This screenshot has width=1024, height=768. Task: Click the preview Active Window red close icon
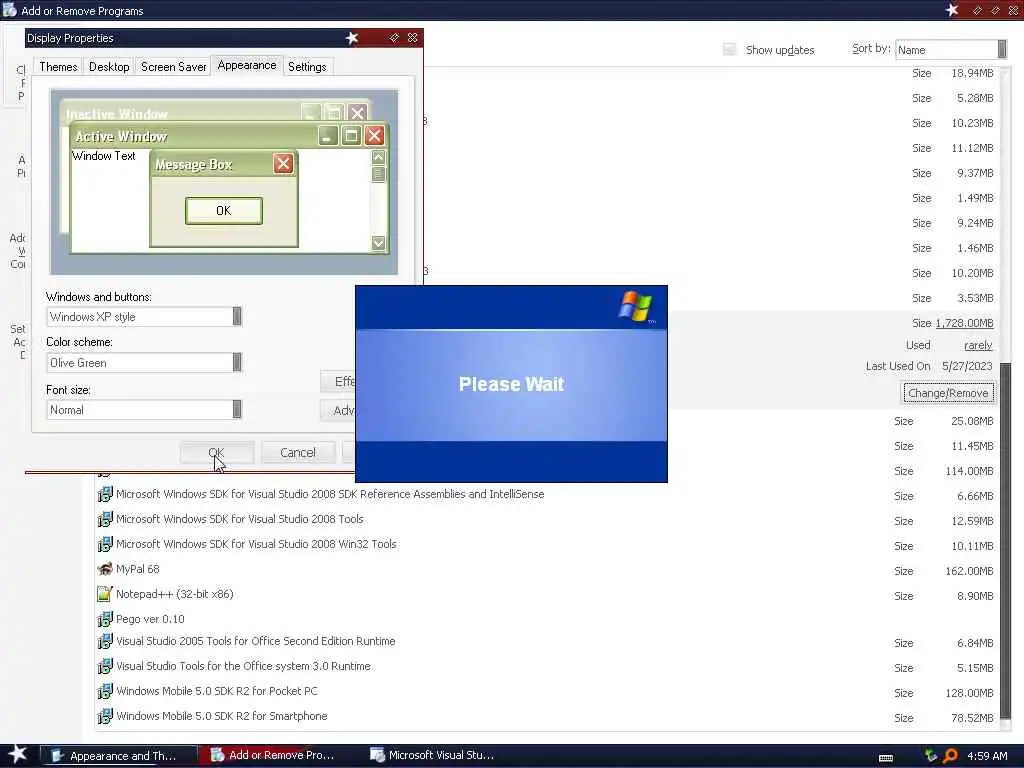374,135
